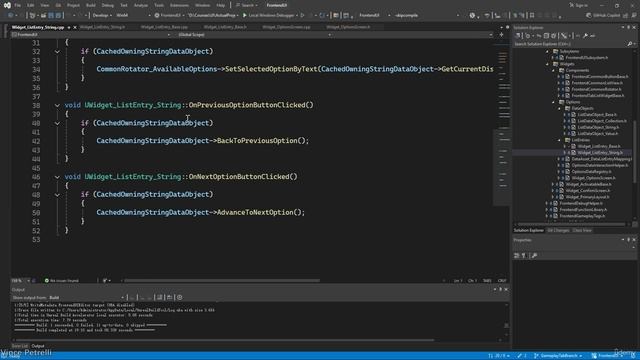Click the git branch status bar item
Viewport: 640px width, 360px height.
[x=558, y=356]
